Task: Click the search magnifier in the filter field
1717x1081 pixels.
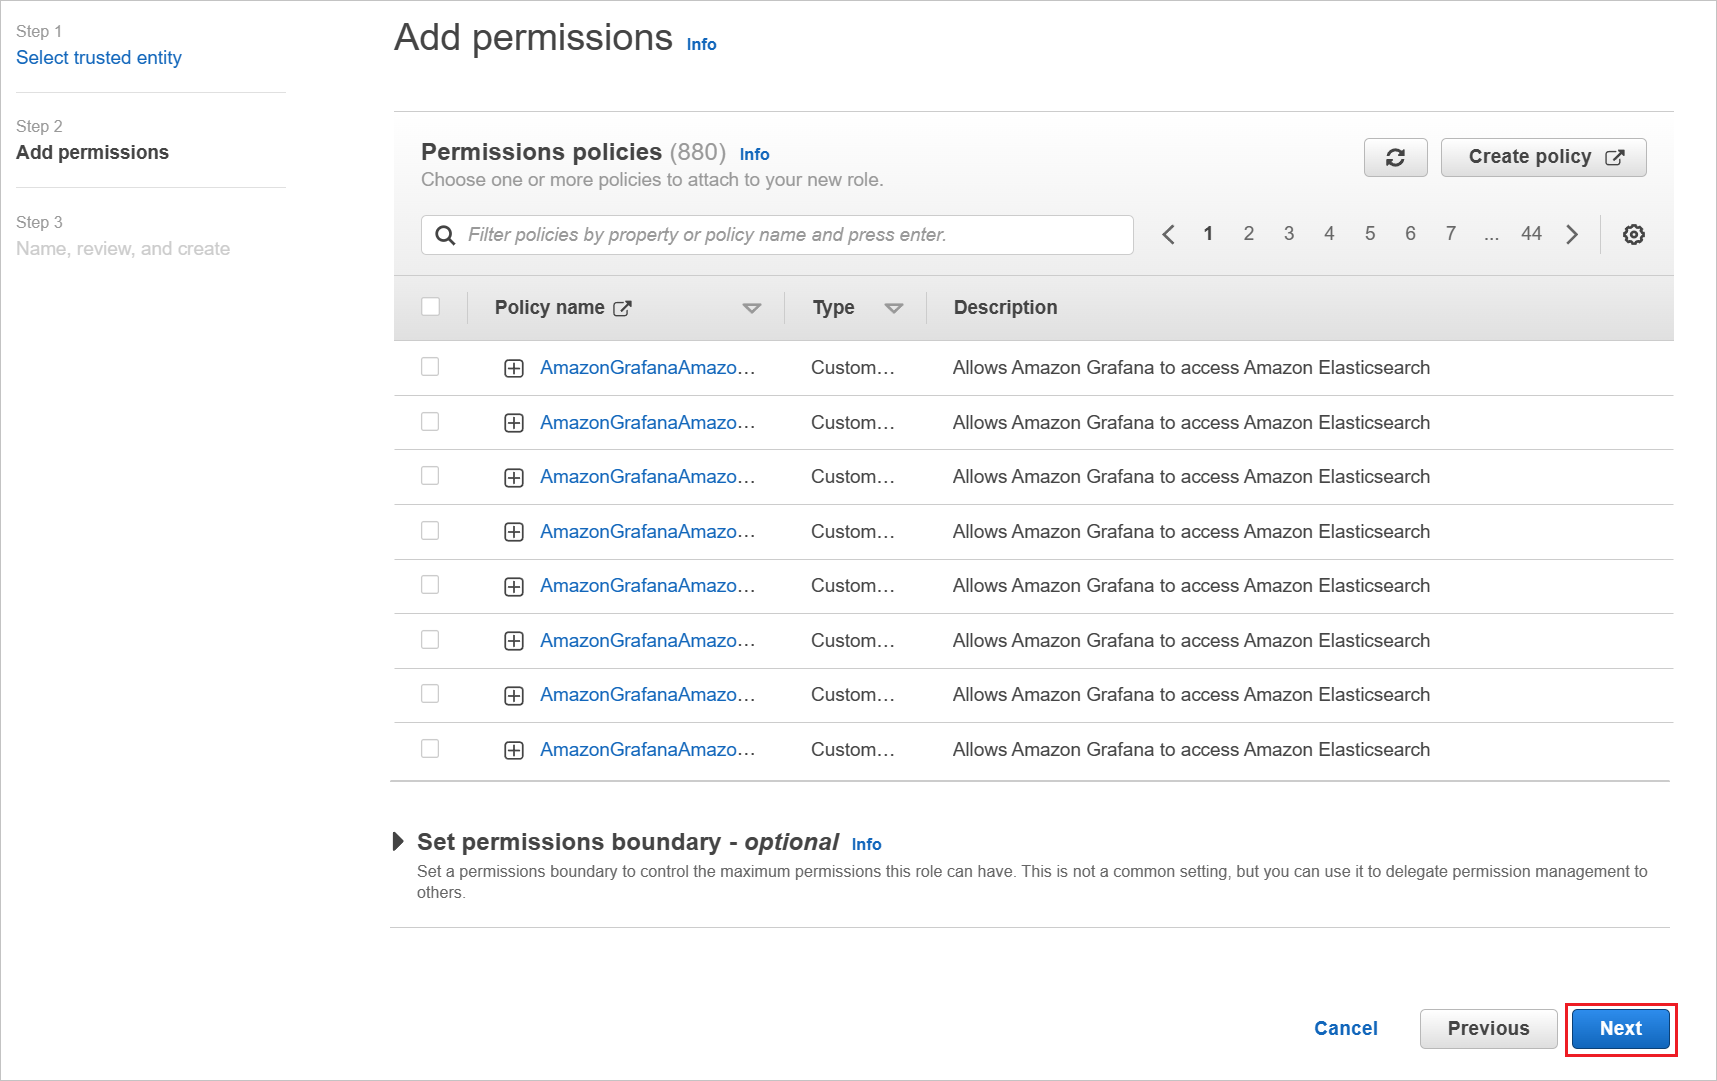Action: pos(445,234)
